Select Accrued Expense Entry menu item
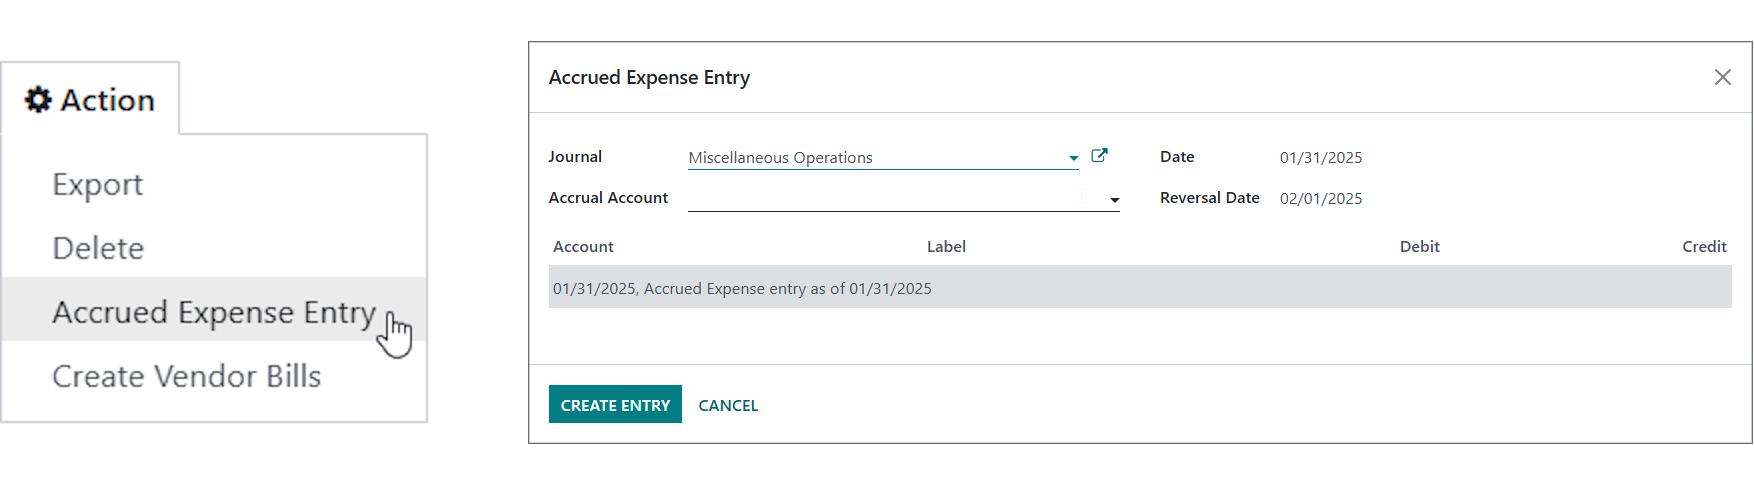Viewport: 1754px width, 490px height. (x=214, y=312)
